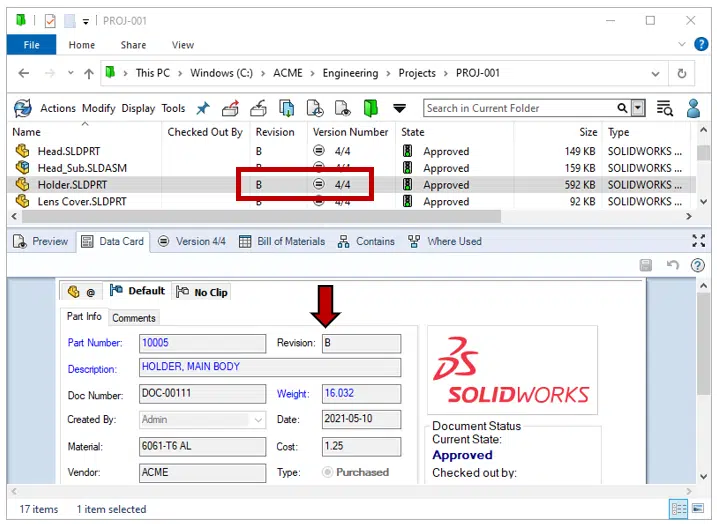Switch to the Version 4/4 tab

tap(192, 241)
